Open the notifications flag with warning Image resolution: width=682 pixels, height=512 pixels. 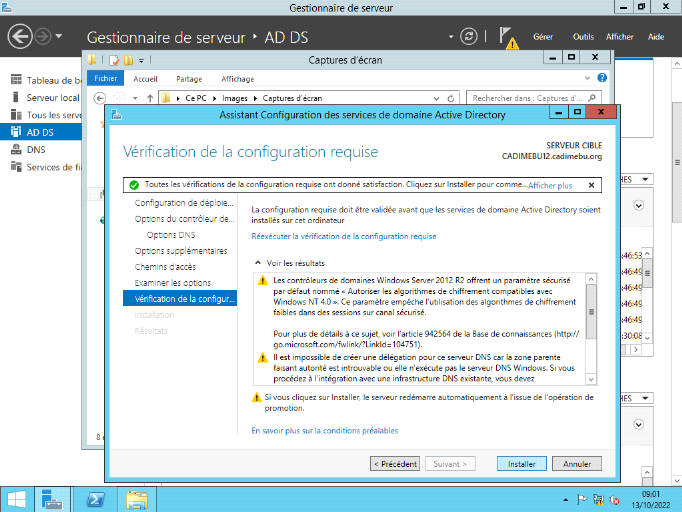click(x=508, y=37)
